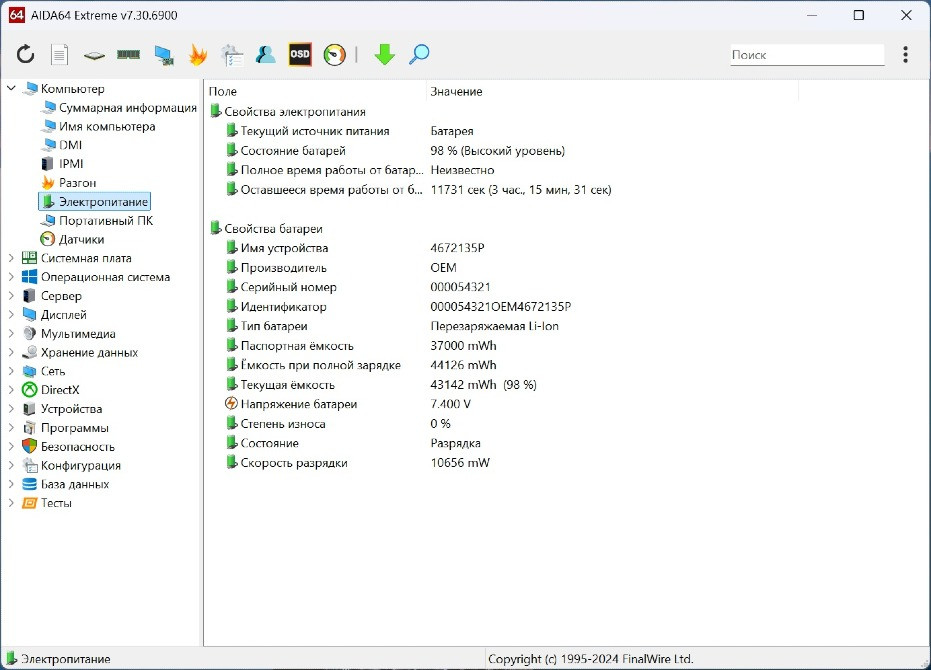Image resolution: width=931 pixels, height=670 pixels.
Task: Open the three-dot menu button
Action: click(x=905, y=55)
